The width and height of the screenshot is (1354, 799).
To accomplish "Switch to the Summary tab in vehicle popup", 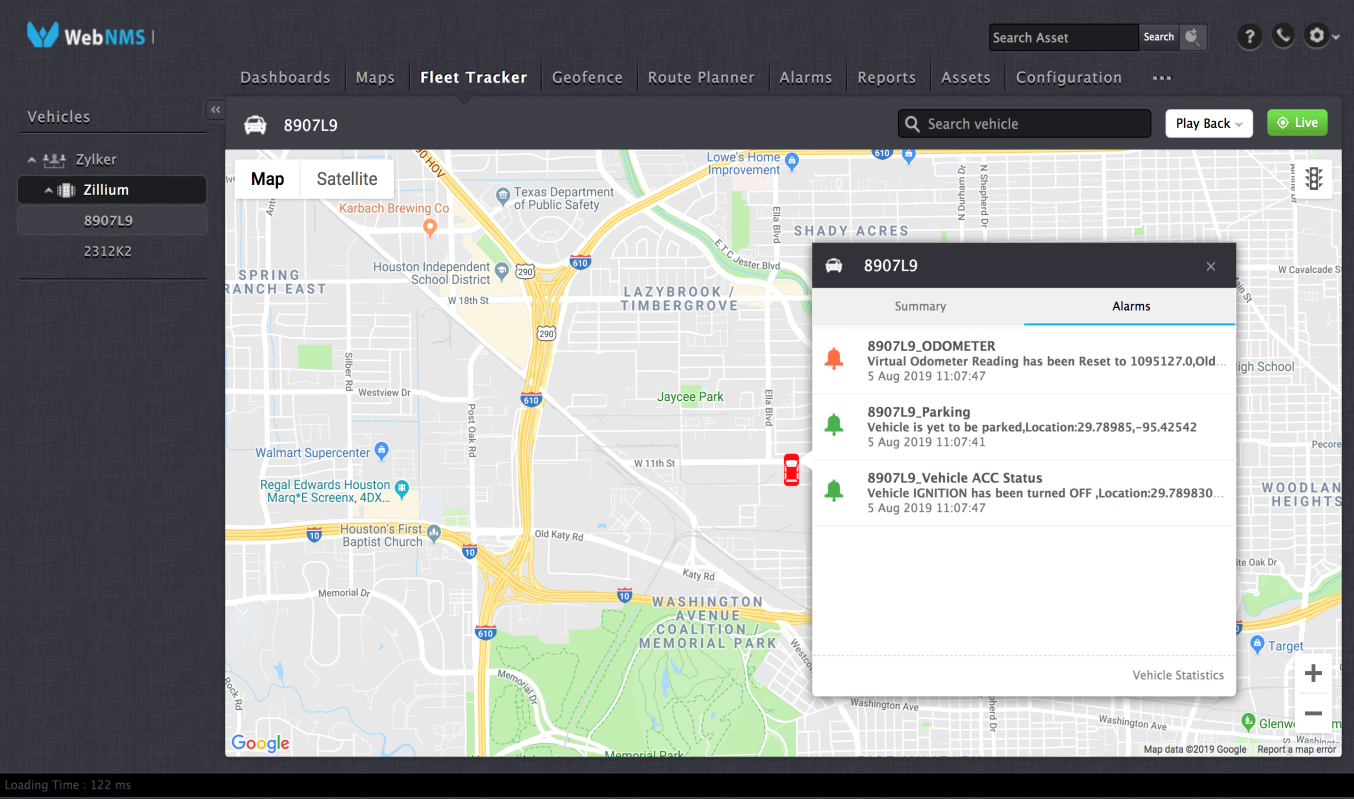I will 919,306.
